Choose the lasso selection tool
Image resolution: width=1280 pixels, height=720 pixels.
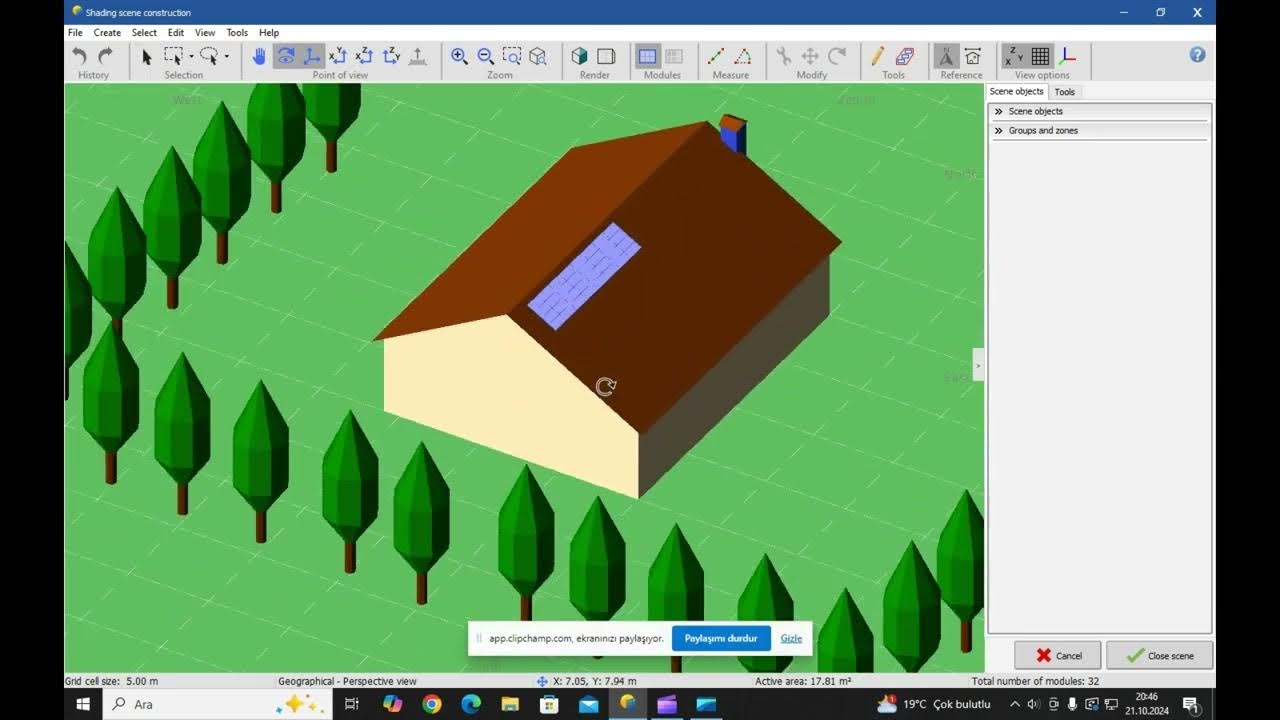point(208,57)
